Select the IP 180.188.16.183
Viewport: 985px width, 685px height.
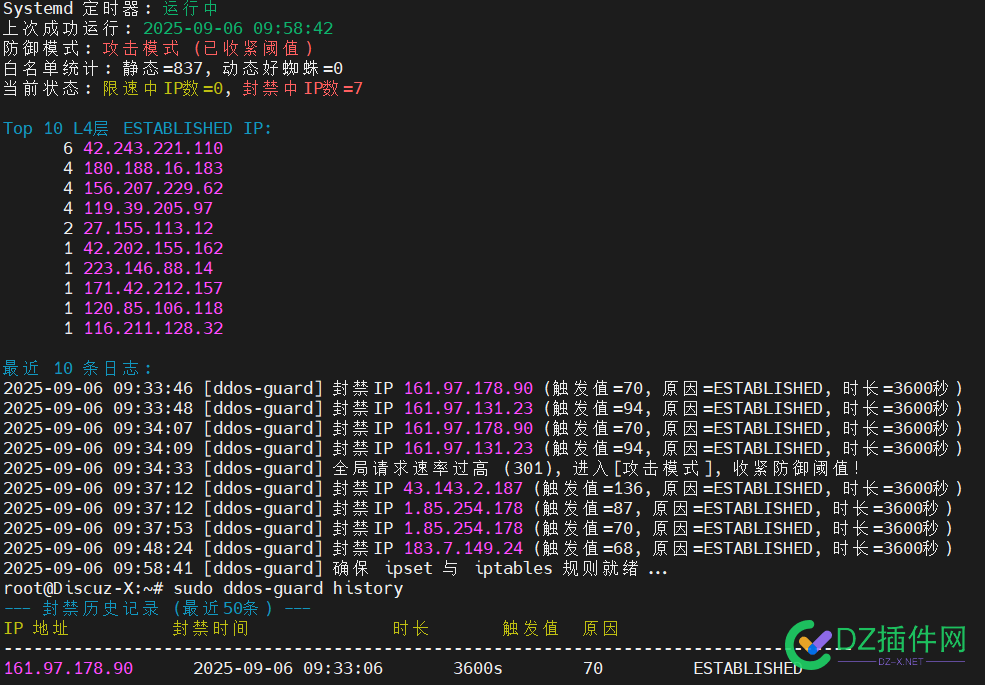coord(153,168)
